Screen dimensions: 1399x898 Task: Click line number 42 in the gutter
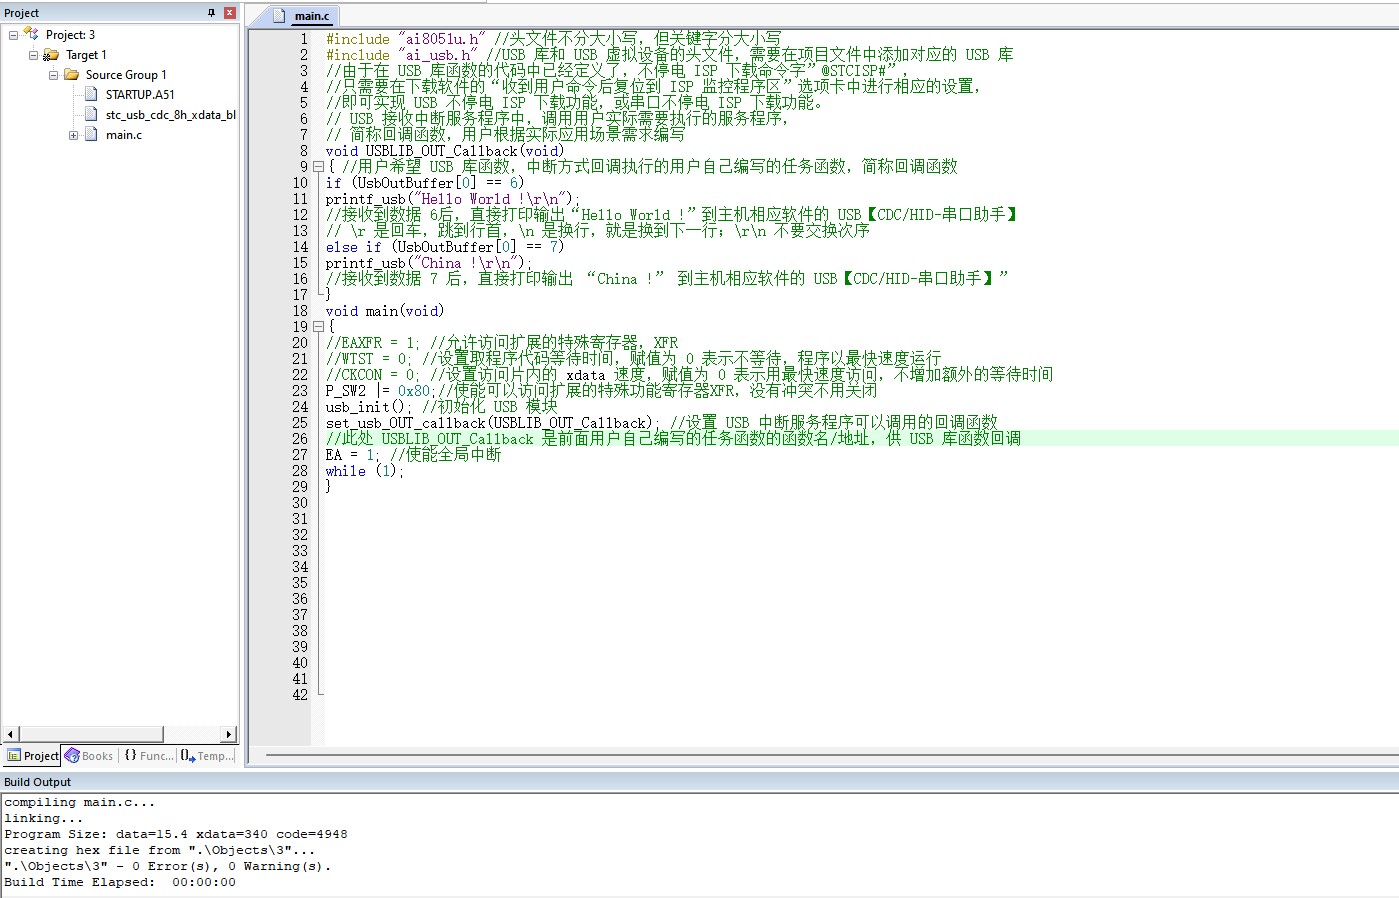point(300,695)
